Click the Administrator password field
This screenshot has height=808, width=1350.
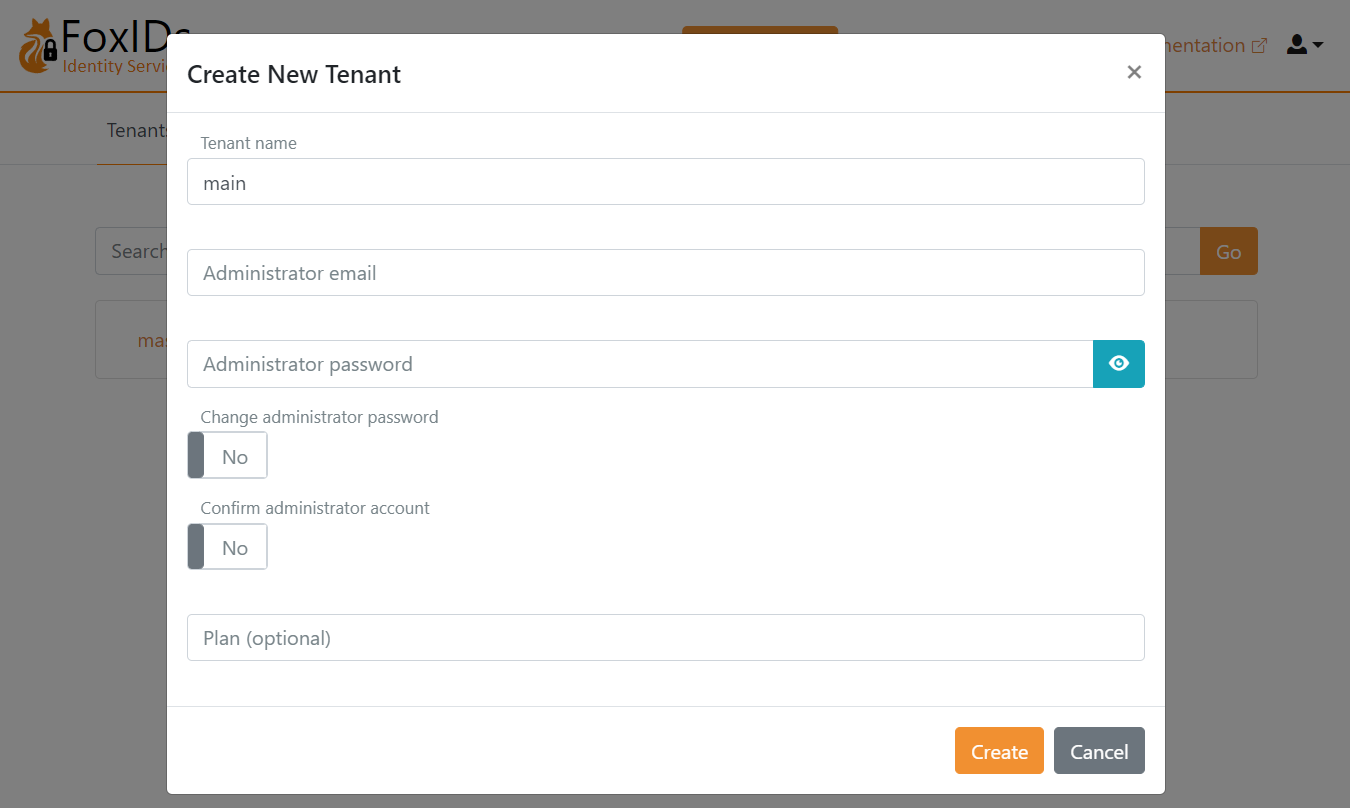point(640,364)
